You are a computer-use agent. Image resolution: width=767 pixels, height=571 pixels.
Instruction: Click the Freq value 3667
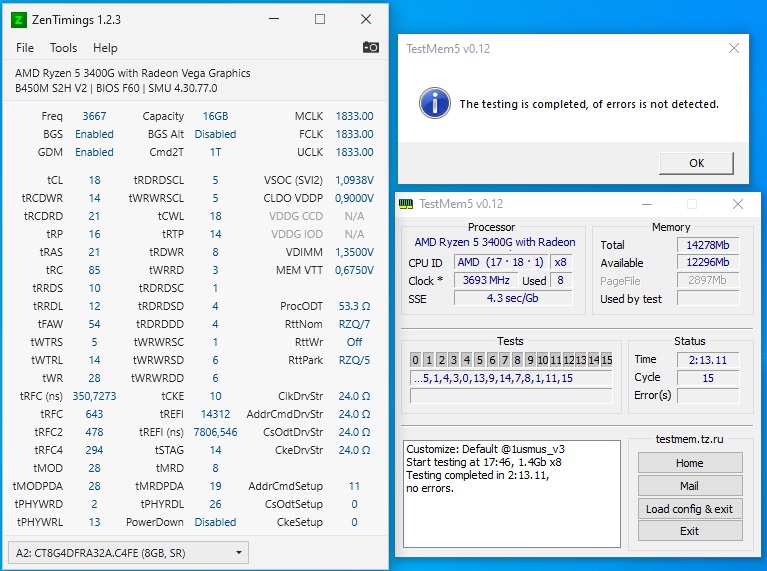coord(94,116)
